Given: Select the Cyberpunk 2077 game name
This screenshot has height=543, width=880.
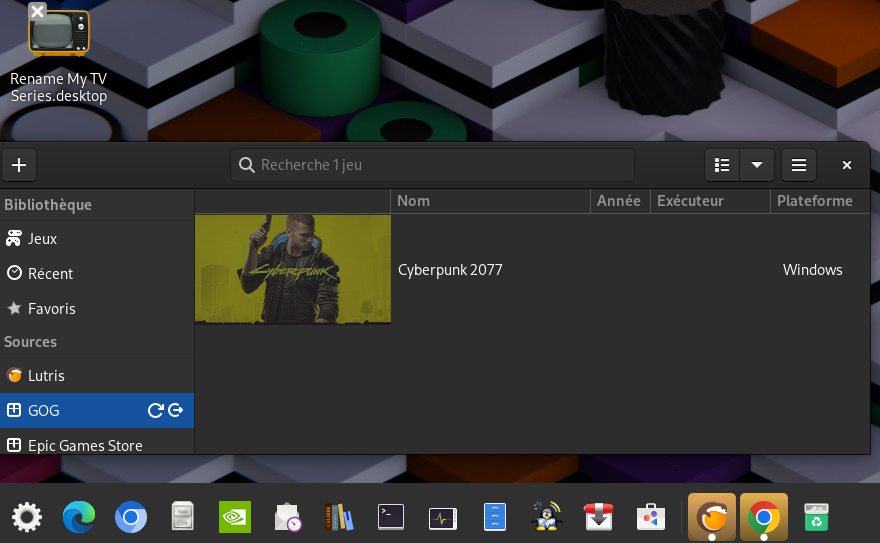Looking at the screenshot, I should [x=450, y=270].
